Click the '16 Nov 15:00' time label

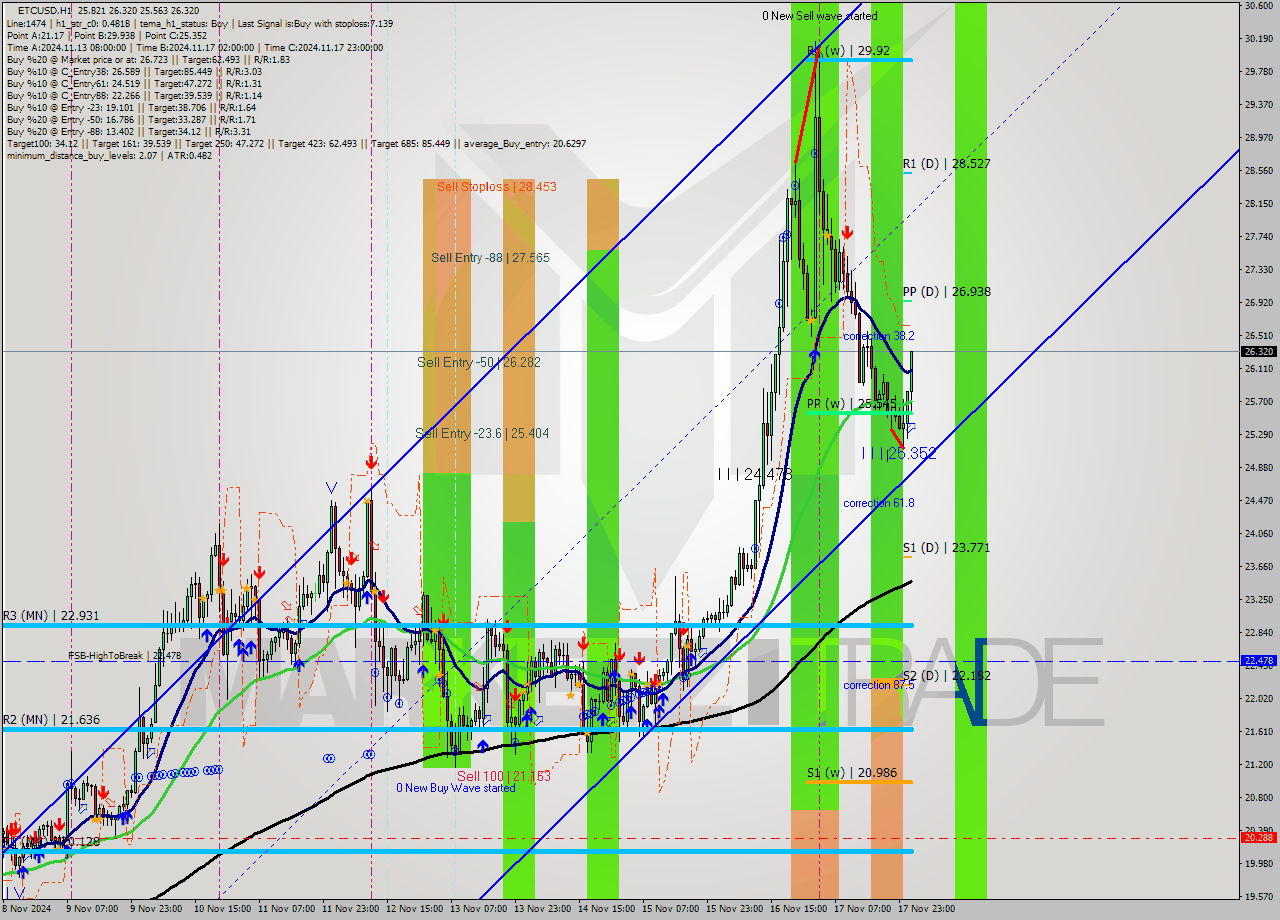click(x=797, y=910)
